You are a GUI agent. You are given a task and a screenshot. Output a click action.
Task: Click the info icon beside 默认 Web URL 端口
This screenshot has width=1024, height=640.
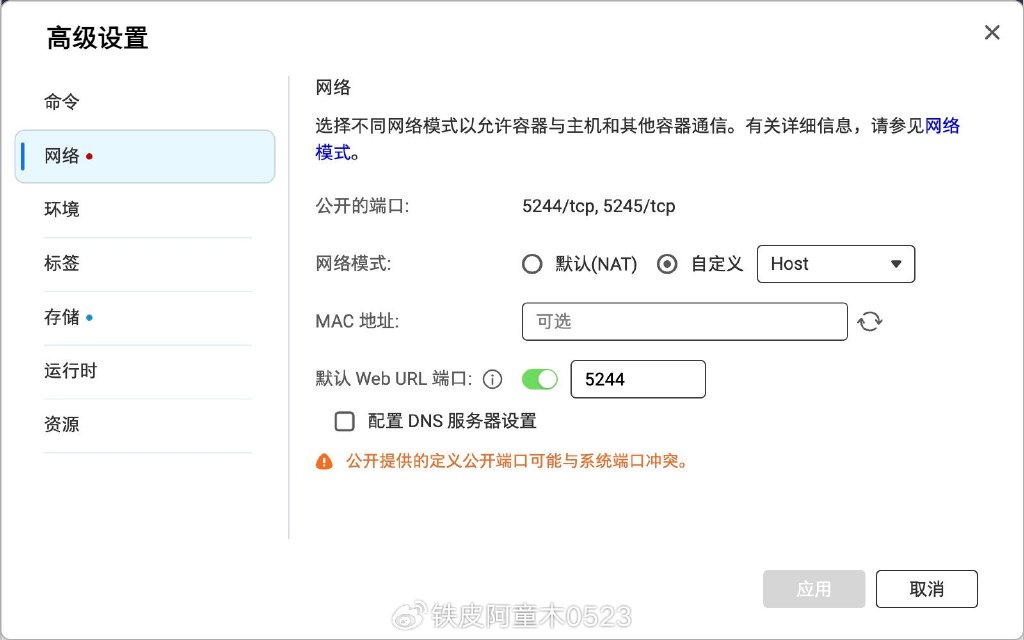[490, 379]
